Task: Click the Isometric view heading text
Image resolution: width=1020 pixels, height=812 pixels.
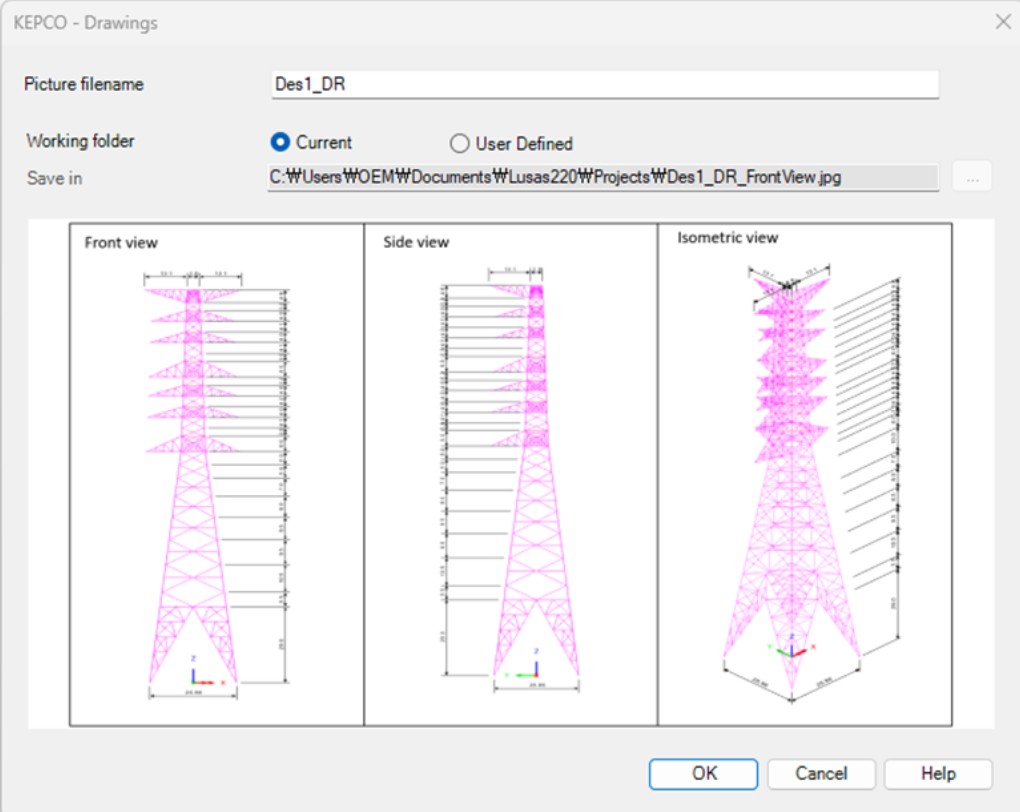Action: [x=727, y=238]
